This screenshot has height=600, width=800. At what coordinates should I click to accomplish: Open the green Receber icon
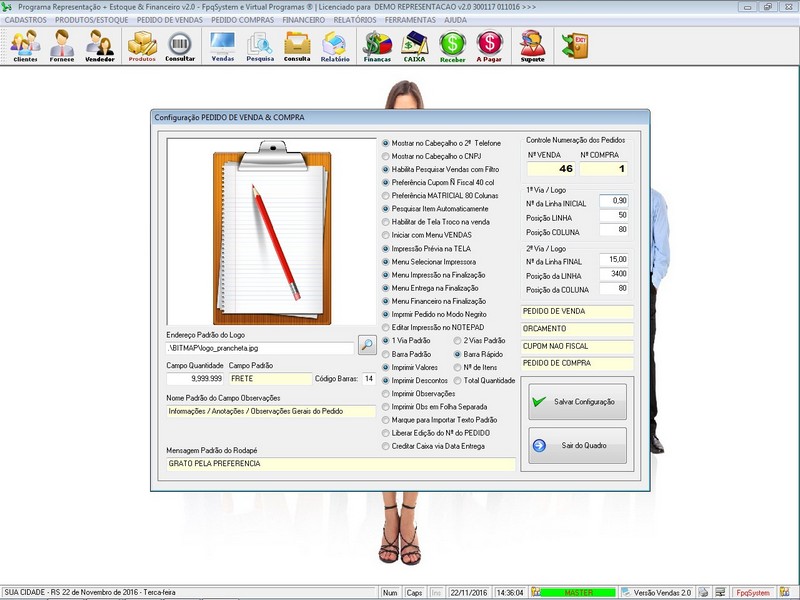point(453,45)
